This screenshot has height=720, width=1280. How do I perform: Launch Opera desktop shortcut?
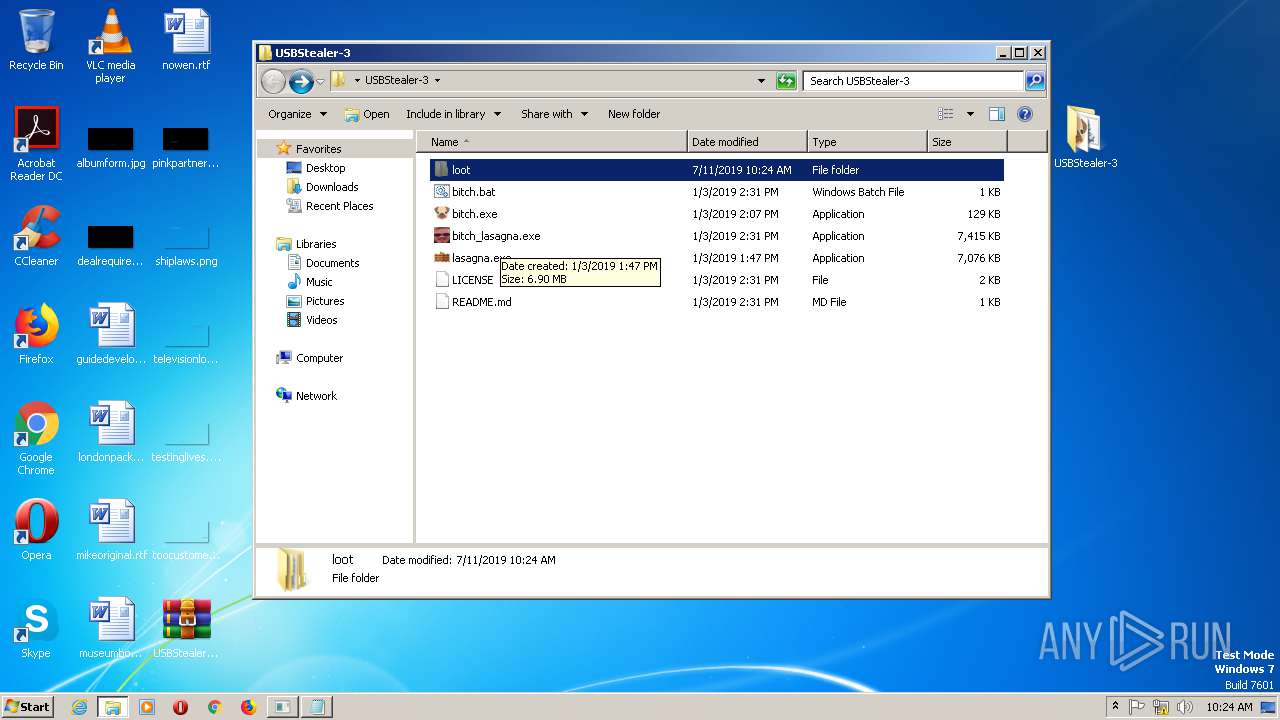36,530
